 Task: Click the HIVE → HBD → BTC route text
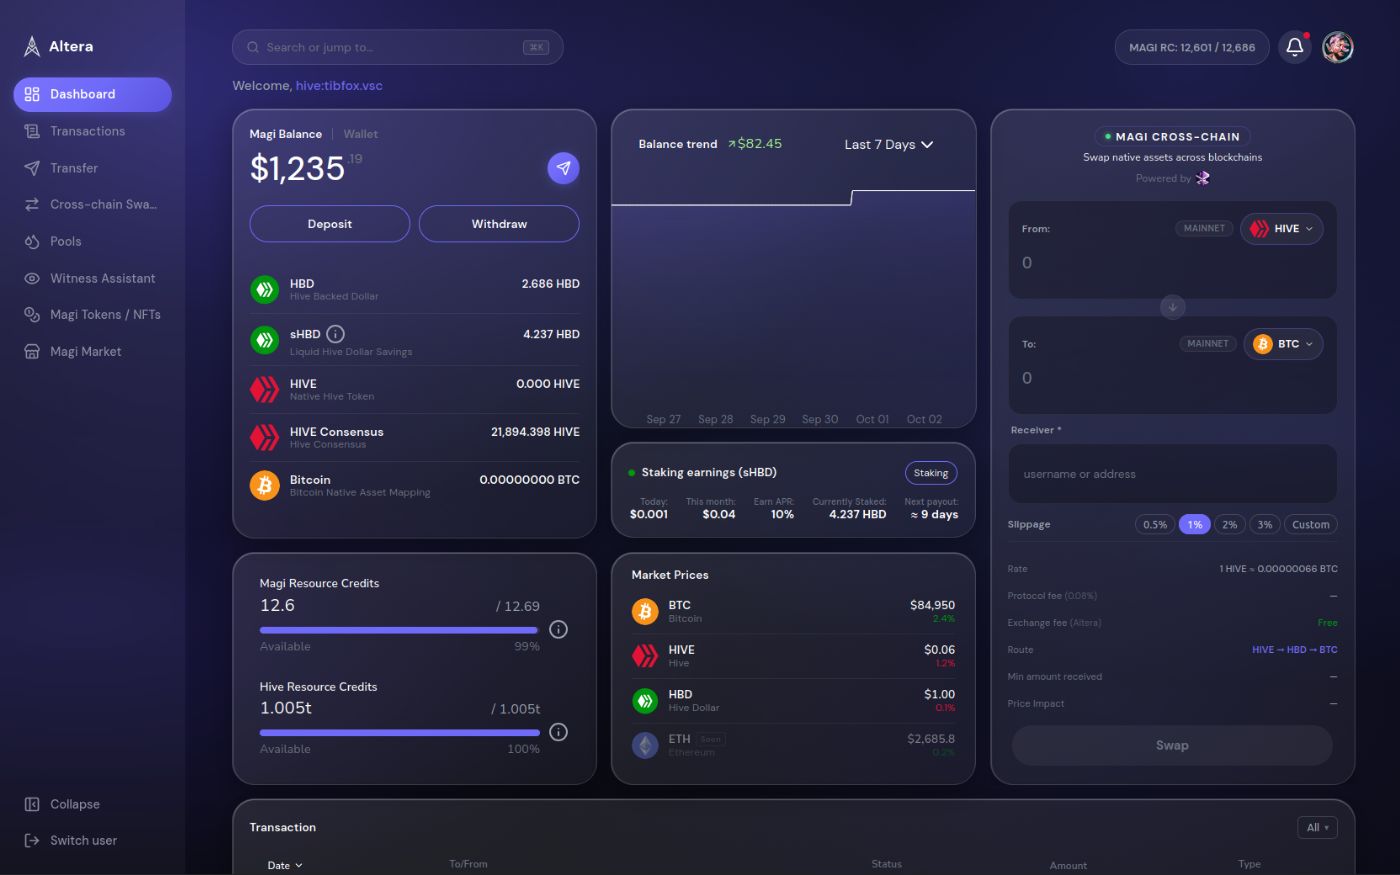(1294, 650)
